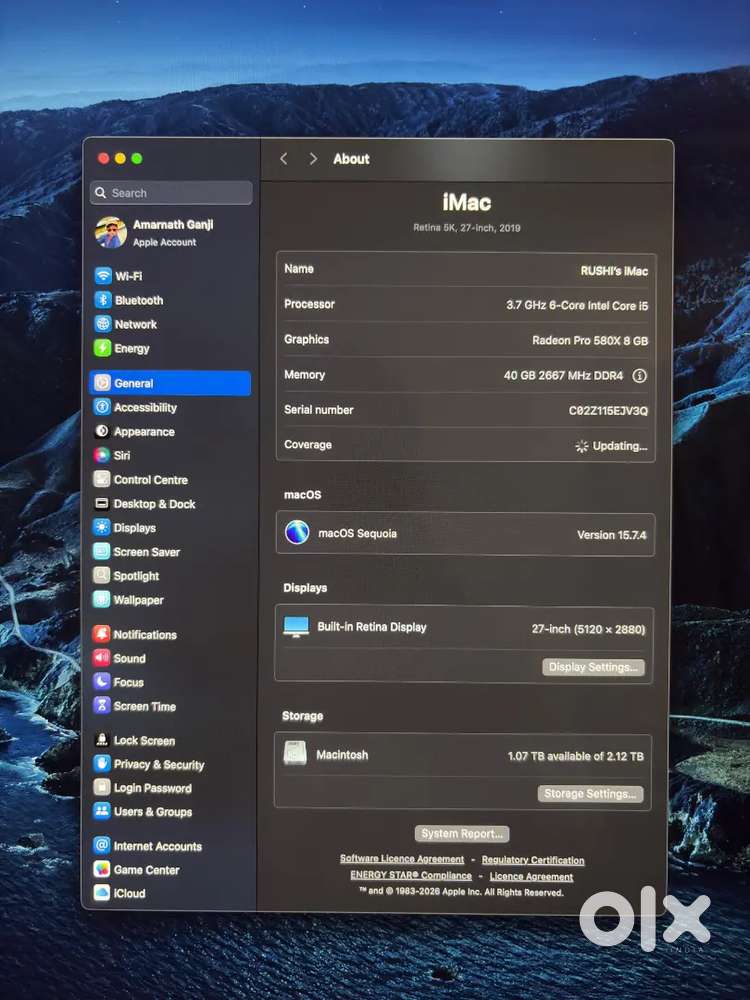Open the Licence Agreement link
Screen dimensions: 750x1000
(x=531, y=877)
